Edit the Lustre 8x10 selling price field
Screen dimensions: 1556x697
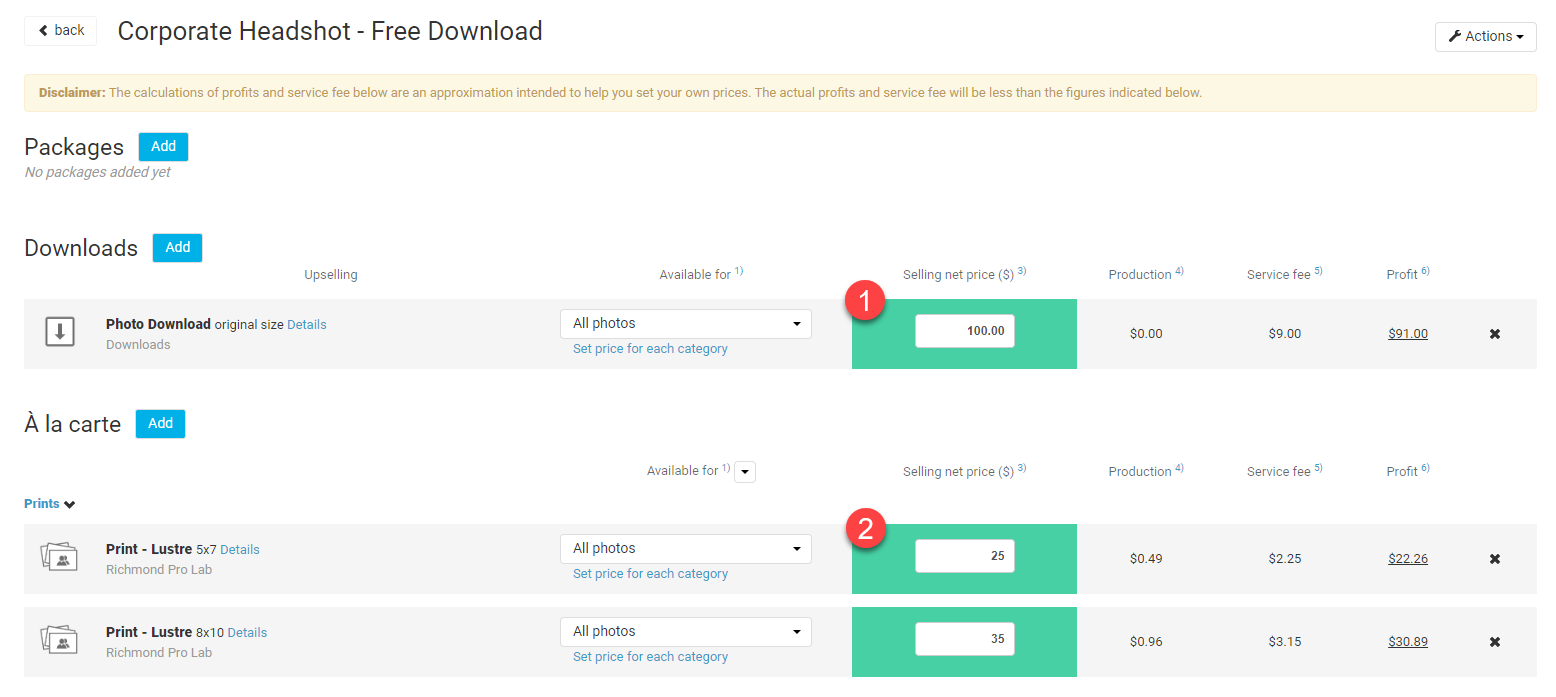click(964, 639)
